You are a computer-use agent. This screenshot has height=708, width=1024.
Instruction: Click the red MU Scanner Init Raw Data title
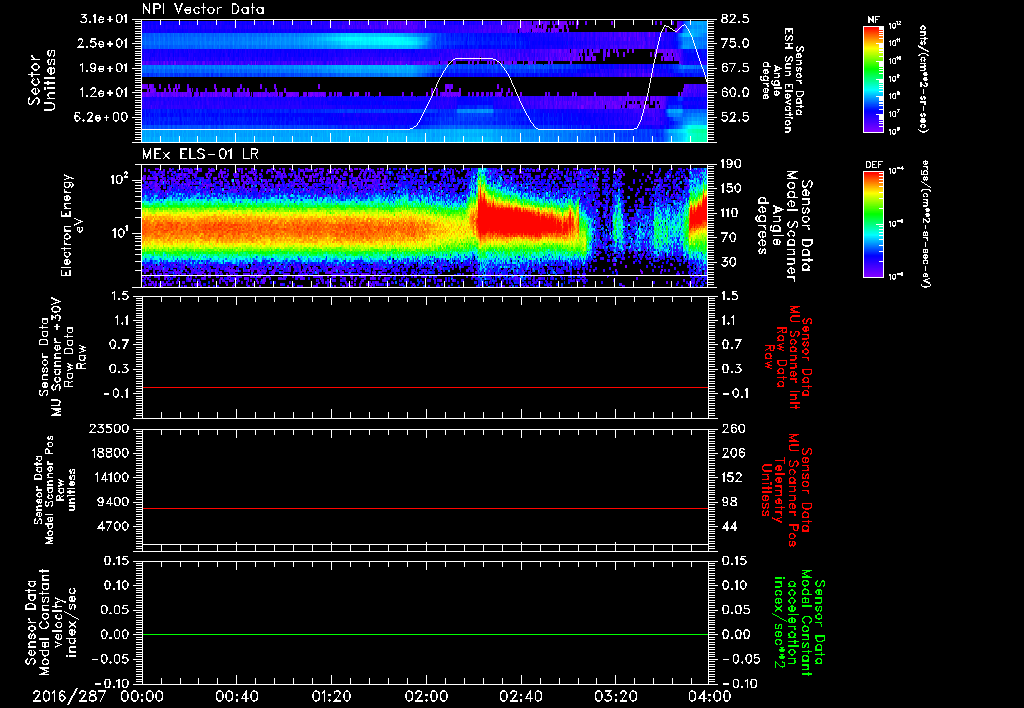pyautogui.click(x=788, y=357)
